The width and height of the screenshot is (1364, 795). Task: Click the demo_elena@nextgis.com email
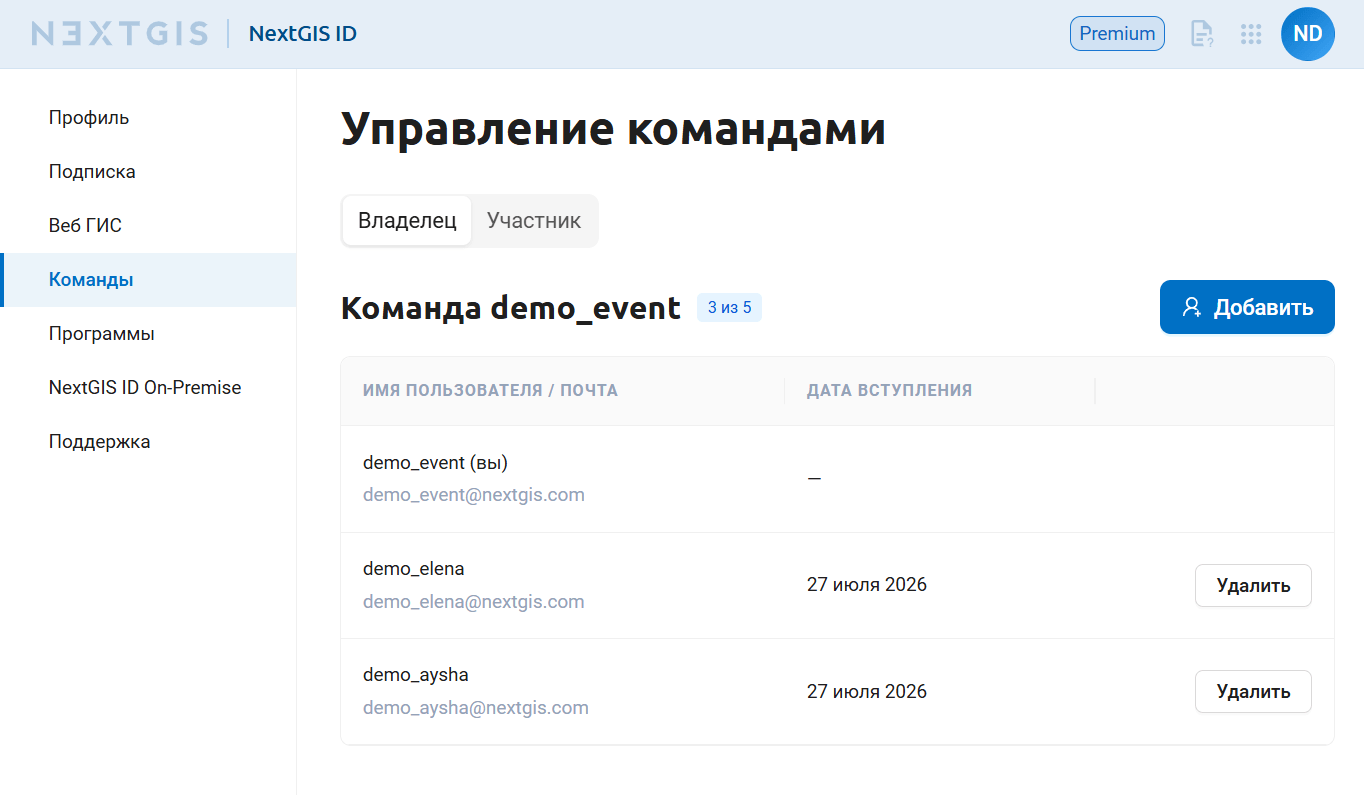pos(474,602)
